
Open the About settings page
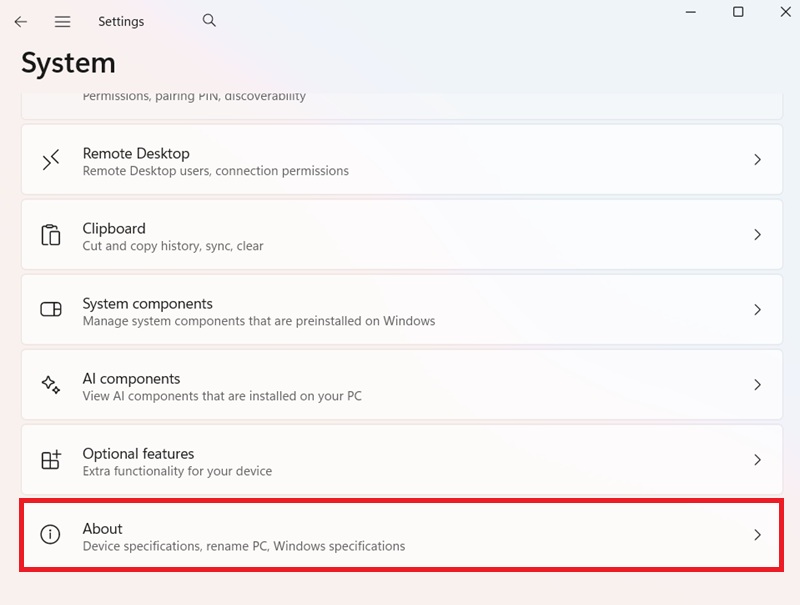click(400, 536)
